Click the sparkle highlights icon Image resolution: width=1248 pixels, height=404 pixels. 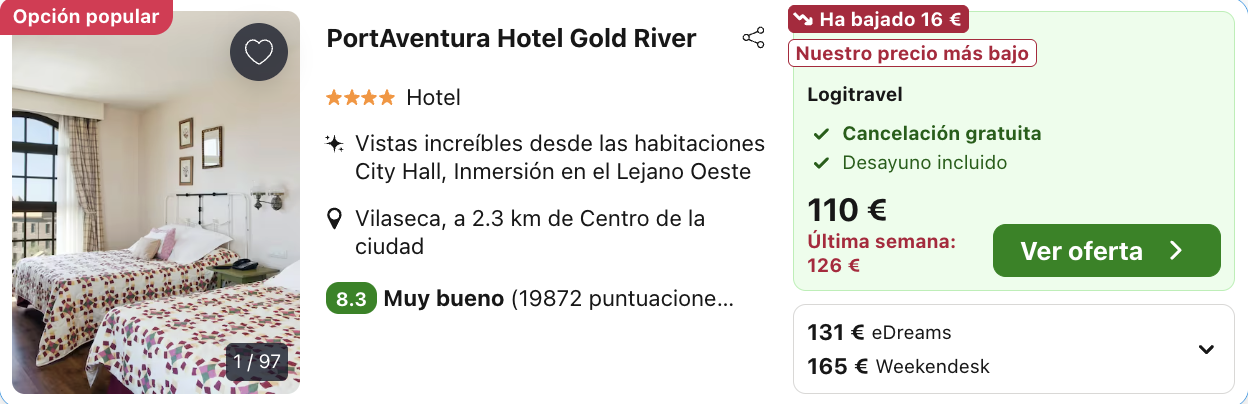pos(335,144)
